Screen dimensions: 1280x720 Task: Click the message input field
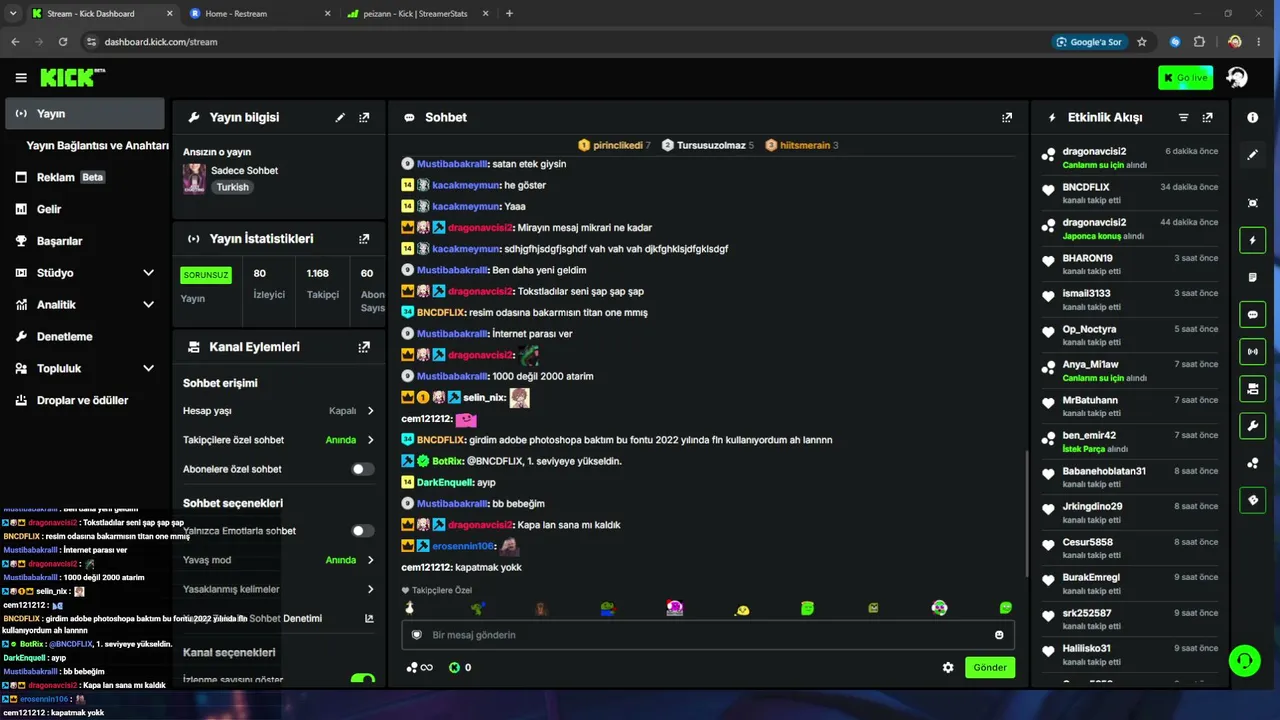click(708, 635)
